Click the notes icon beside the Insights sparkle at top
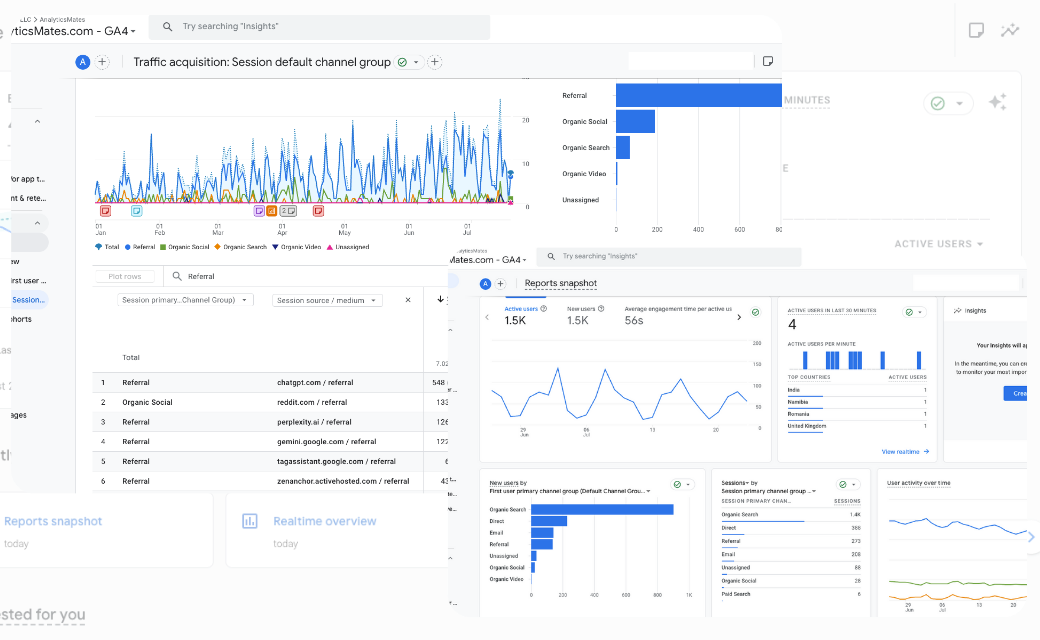Screen dimensions: 1040x640 tap(976, 30)
